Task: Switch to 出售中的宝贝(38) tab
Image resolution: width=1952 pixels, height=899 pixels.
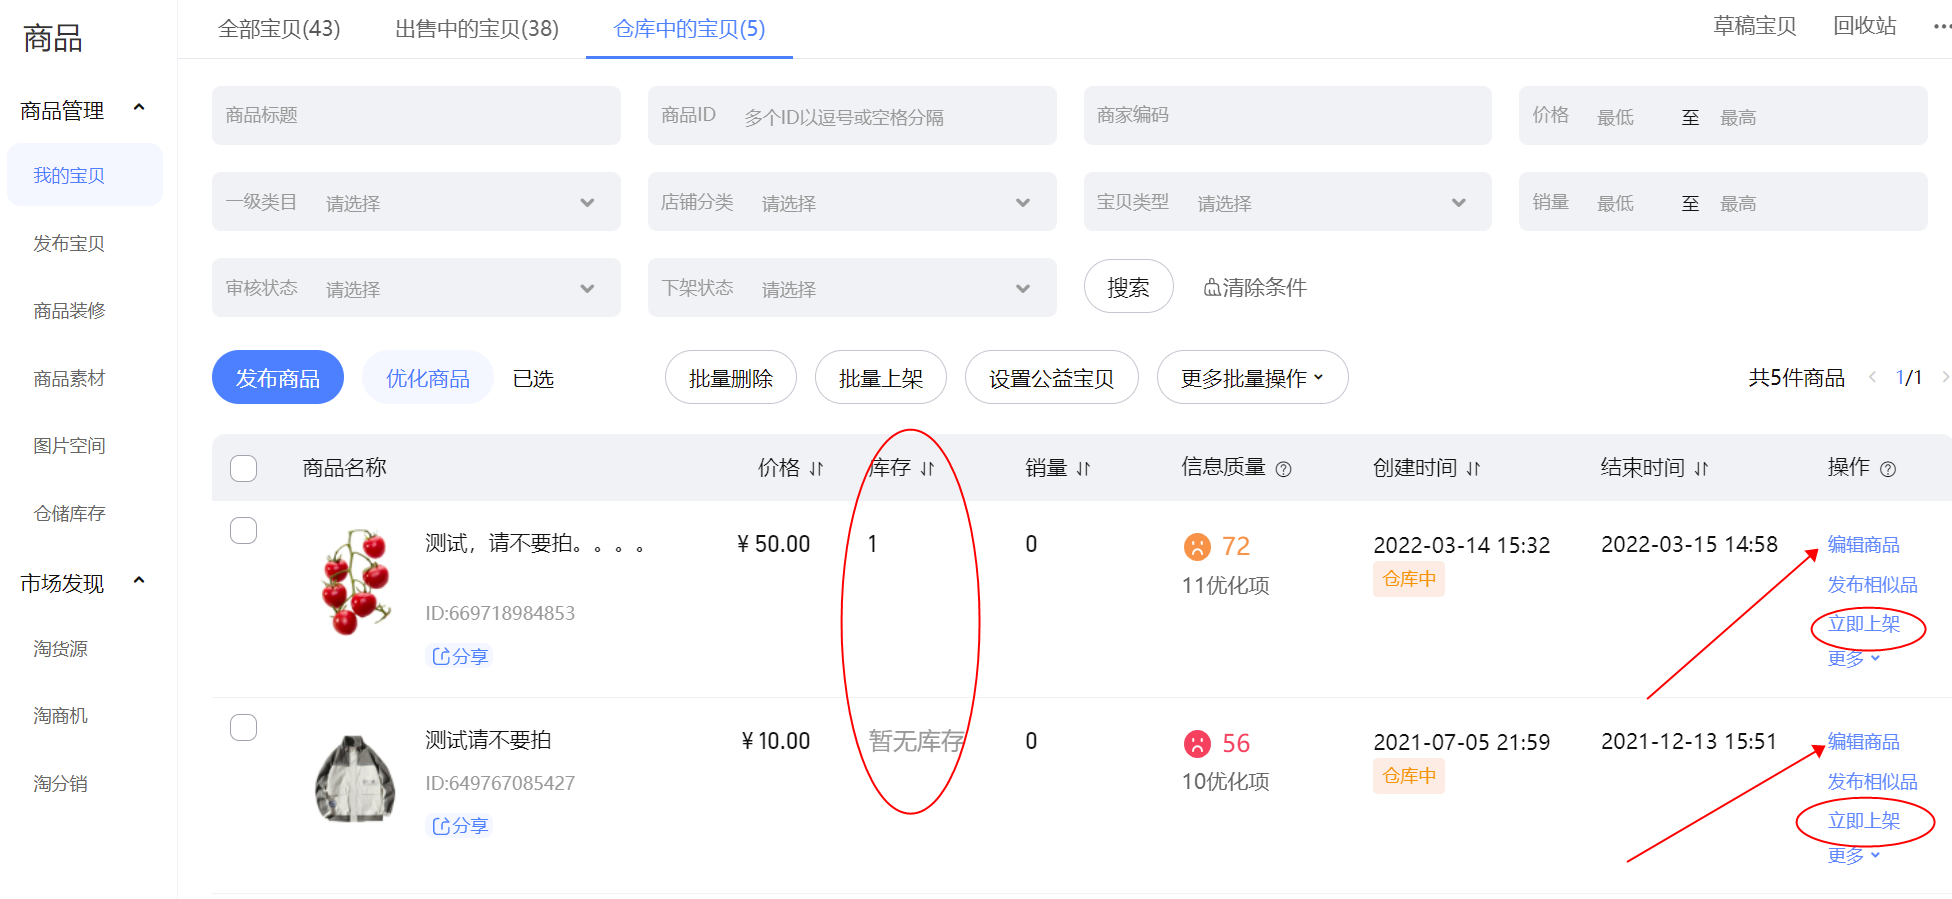Action: [x=477, y=29]
